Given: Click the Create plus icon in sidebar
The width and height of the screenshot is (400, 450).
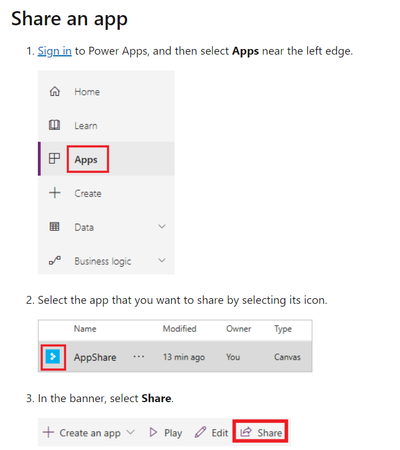Looking at the screenshot, I should (x=55, y=193).
